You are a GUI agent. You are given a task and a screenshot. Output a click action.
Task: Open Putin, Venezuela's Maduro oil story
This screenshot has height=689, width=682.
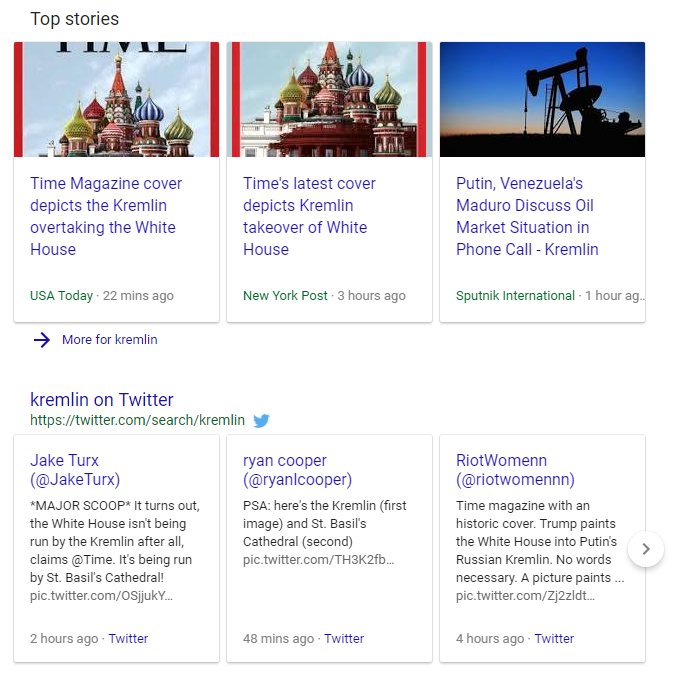point(527,216)
